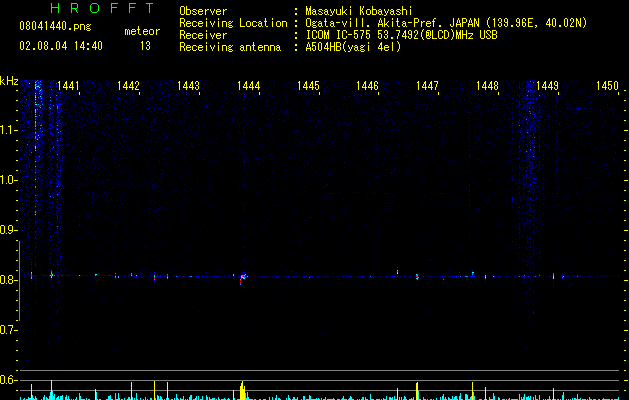Click the ICOM IC-575 receiver text
The image size is (629, 400).
coord(401,35)
